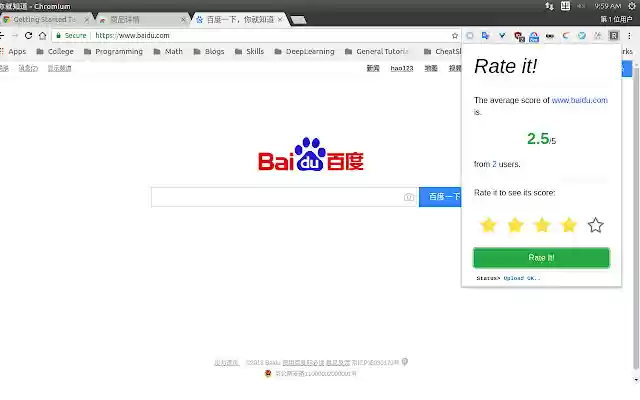Image resolution: width=640 pixels, height=400 pixels.
Task: Click the blue 百度一下 search button
Action: (x=440, y=197)
